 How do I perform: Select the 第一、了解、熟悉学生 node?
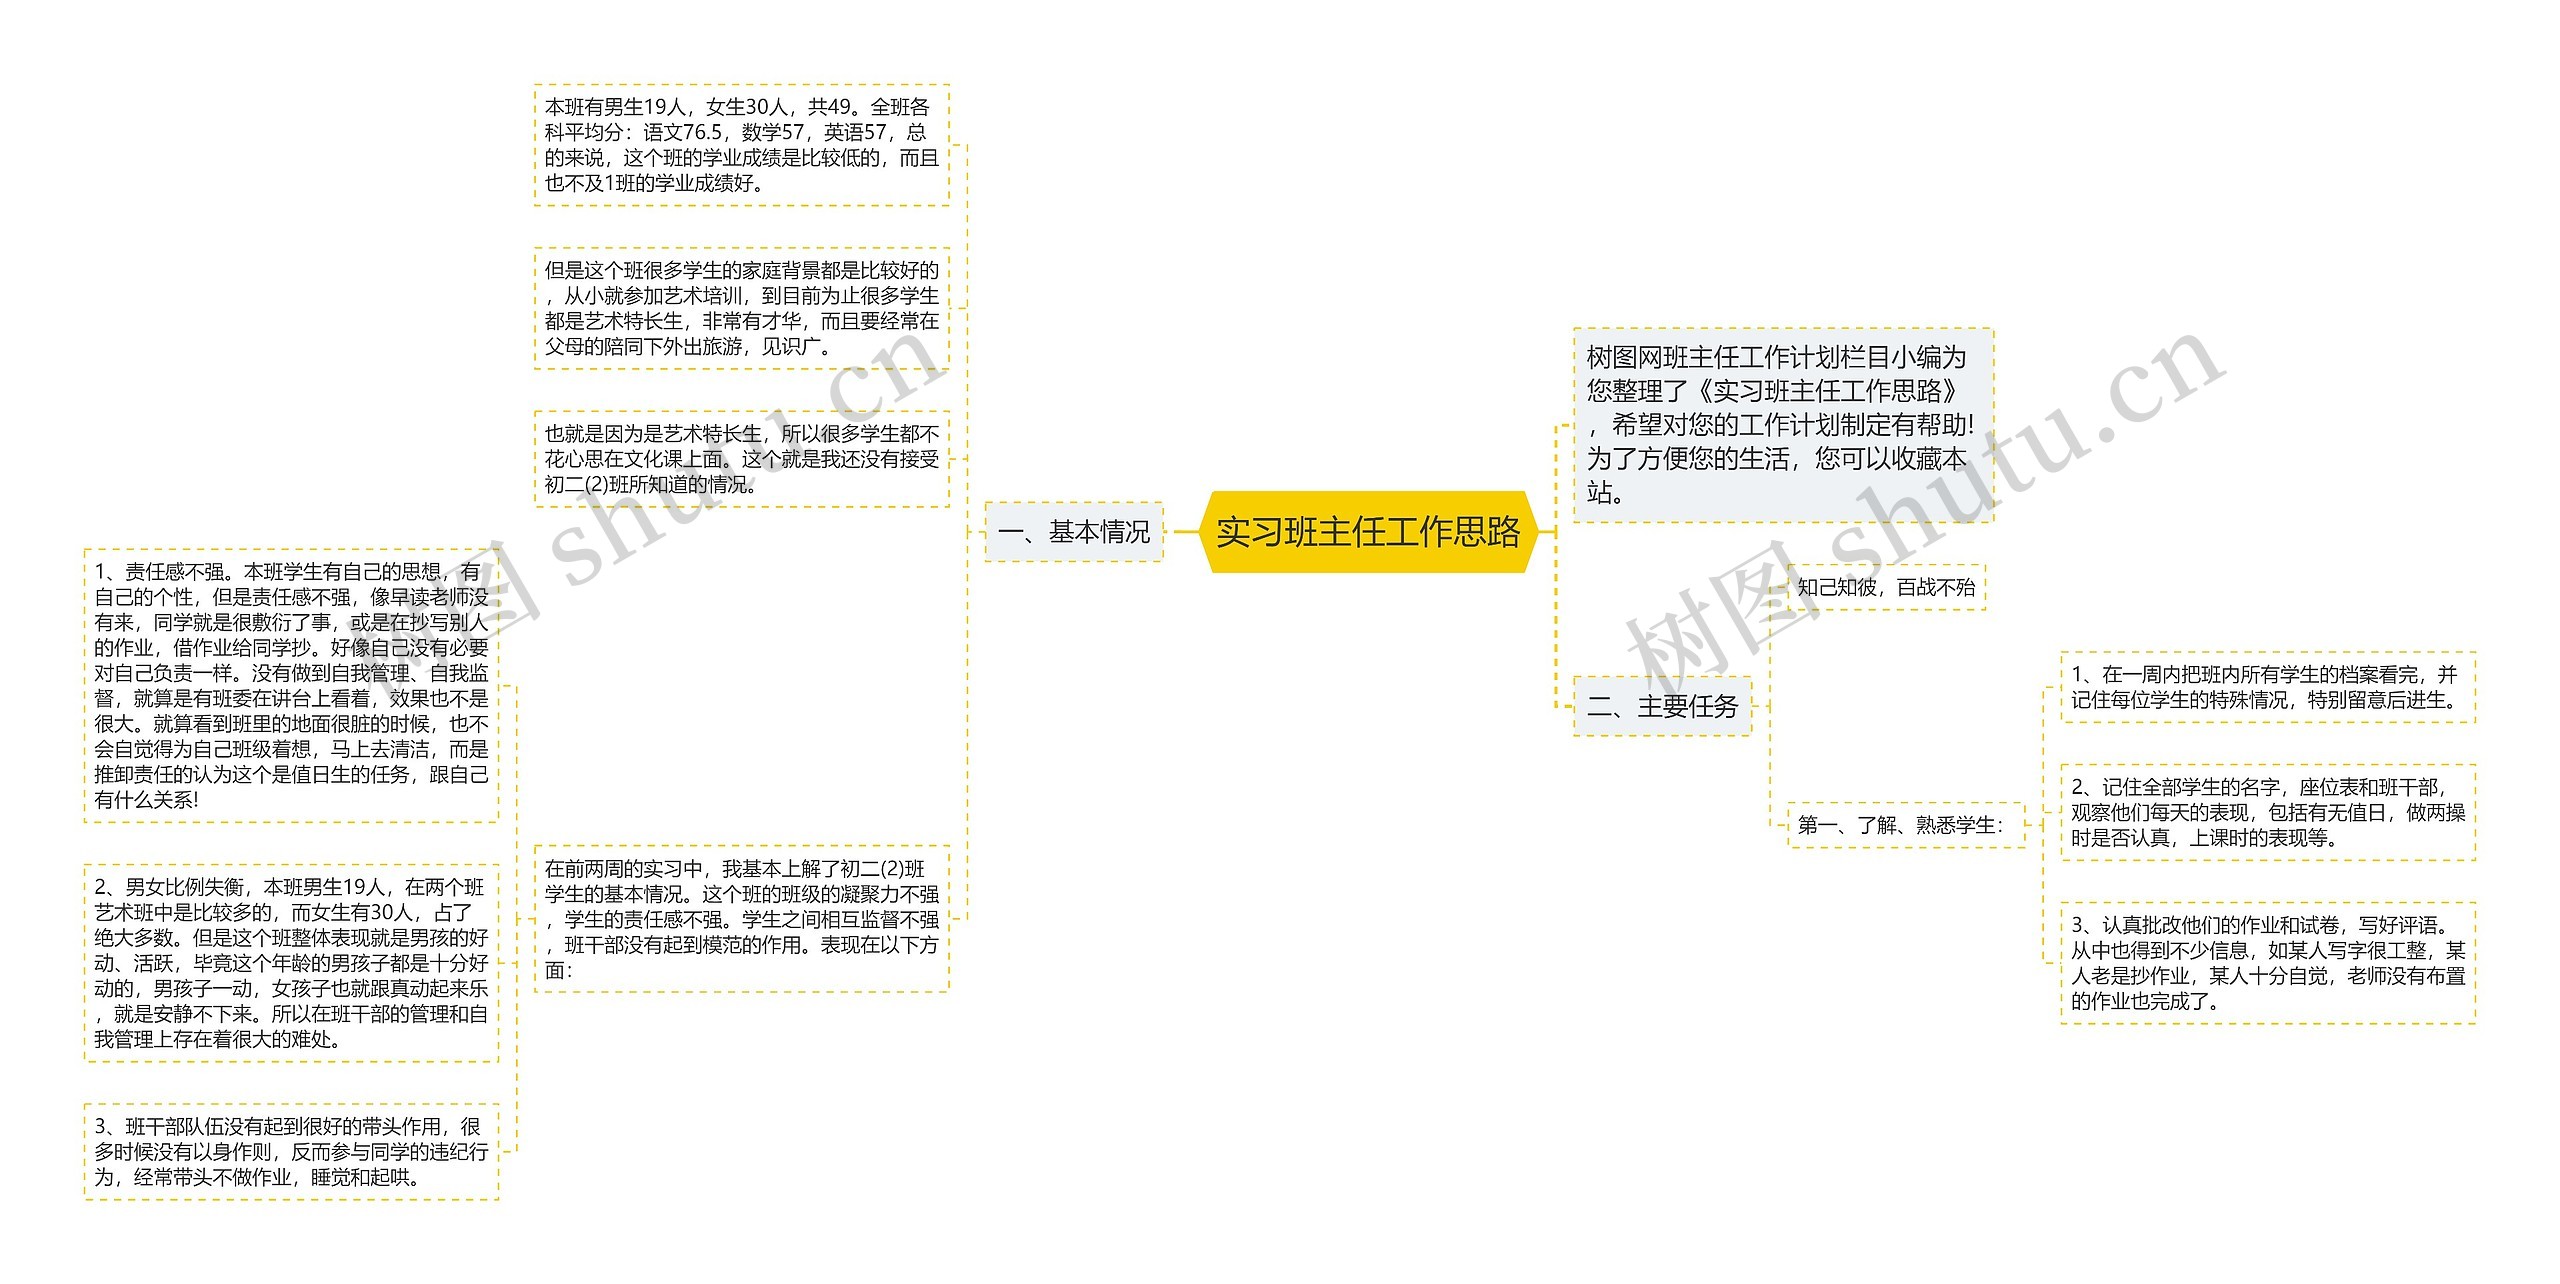1905,825
